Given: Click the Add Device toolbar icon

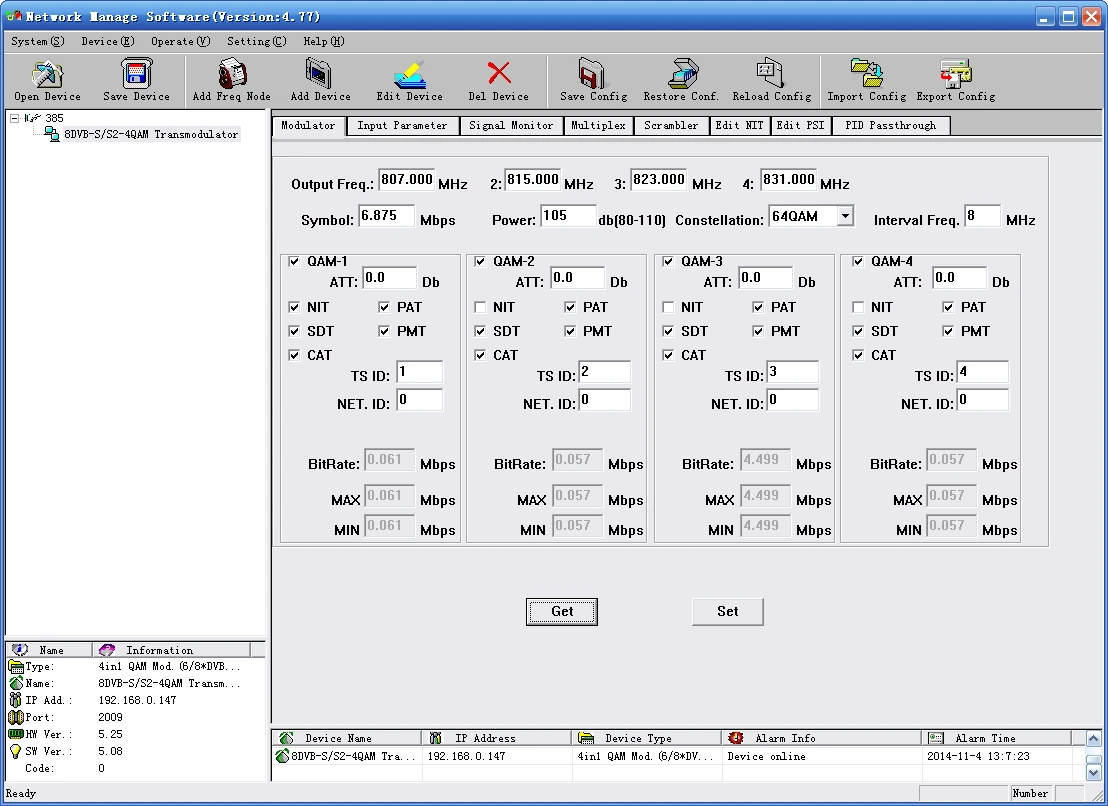Looking at the screenshot, I should [x=320, y=75].
